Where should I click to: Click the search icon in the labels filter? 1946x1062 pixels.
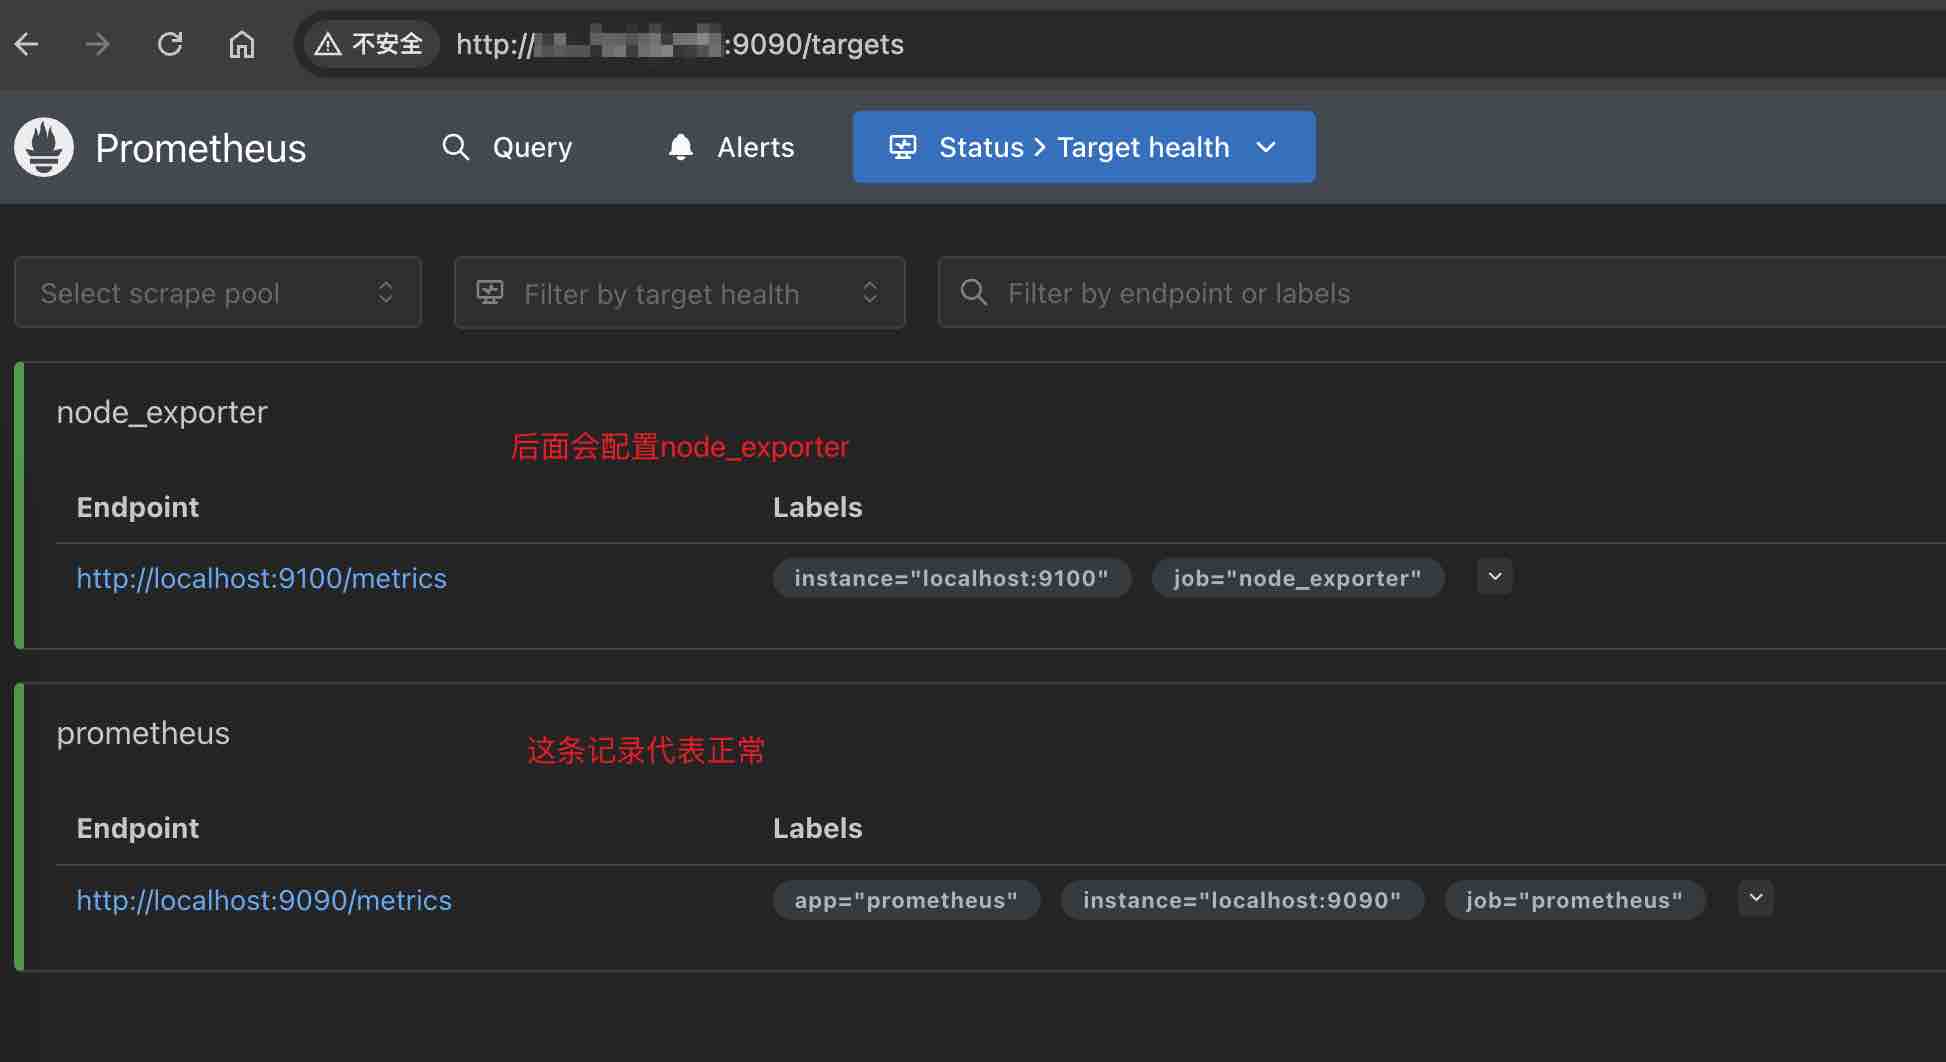(974, 292)
